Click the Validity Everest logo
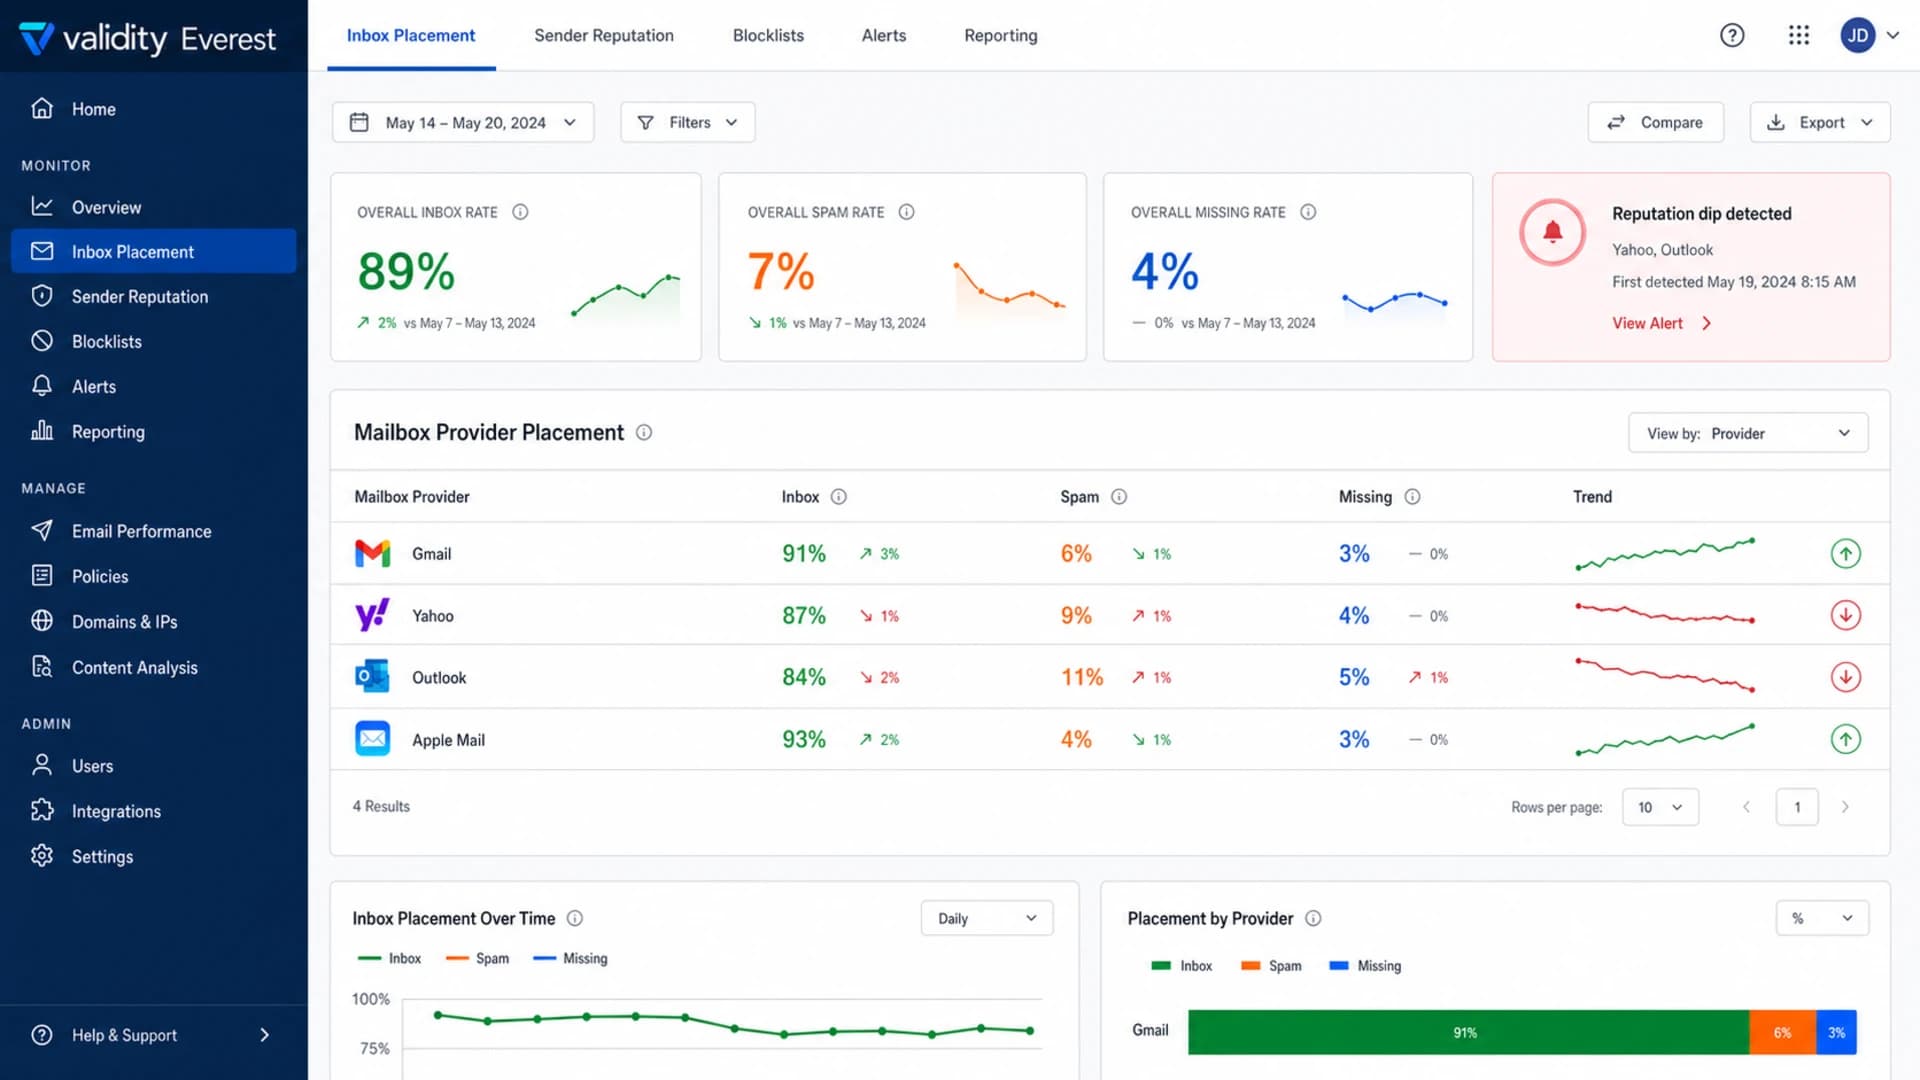 tap(147, 38)
